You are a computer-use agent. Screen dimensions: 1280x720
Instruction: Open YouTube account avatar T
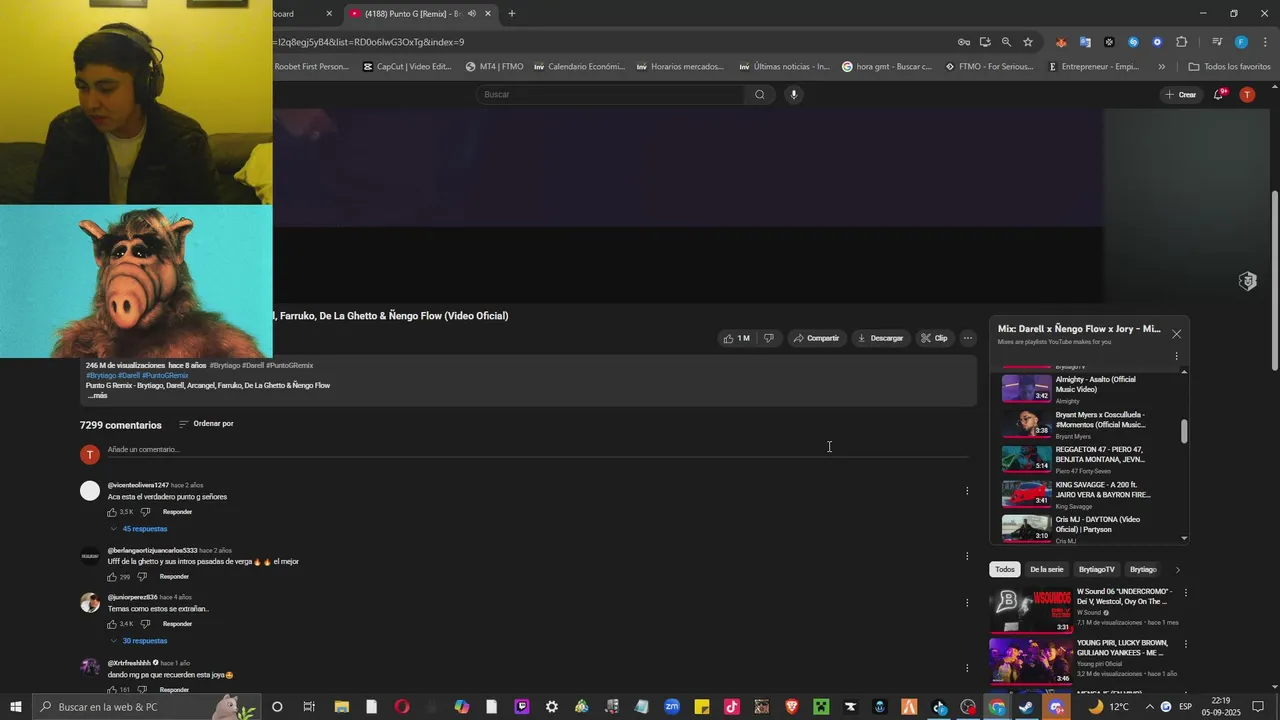tap(1247, 94)
